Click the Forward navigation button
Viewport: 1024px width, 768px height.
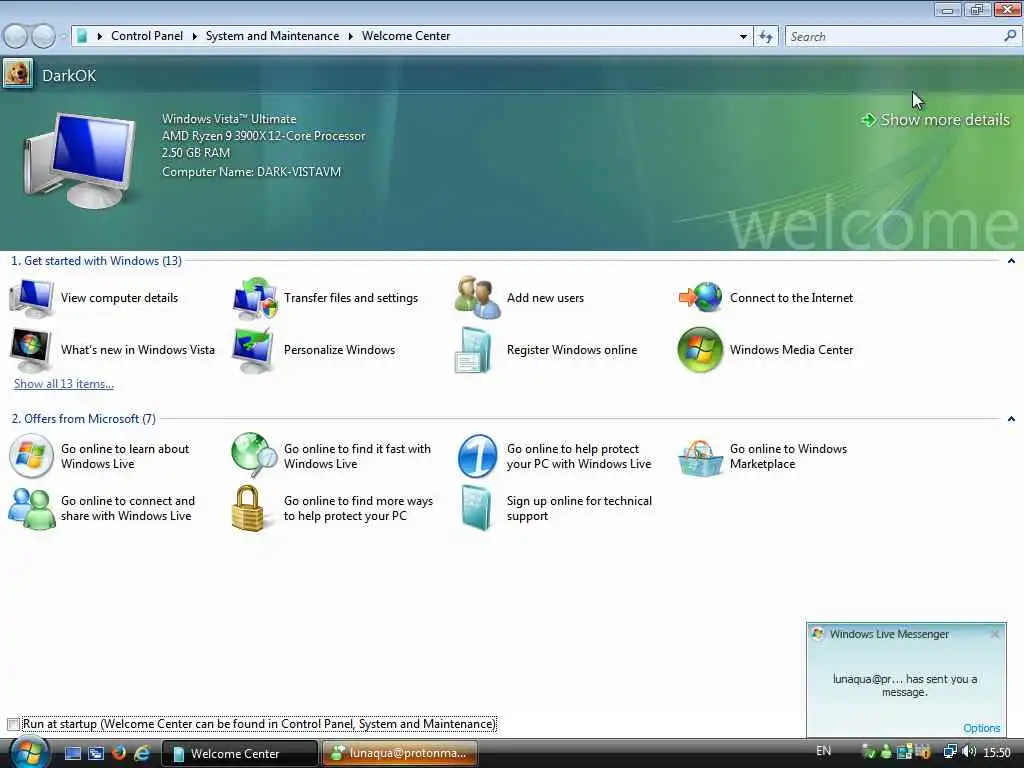pyautogui.click(x=43, y=36)
